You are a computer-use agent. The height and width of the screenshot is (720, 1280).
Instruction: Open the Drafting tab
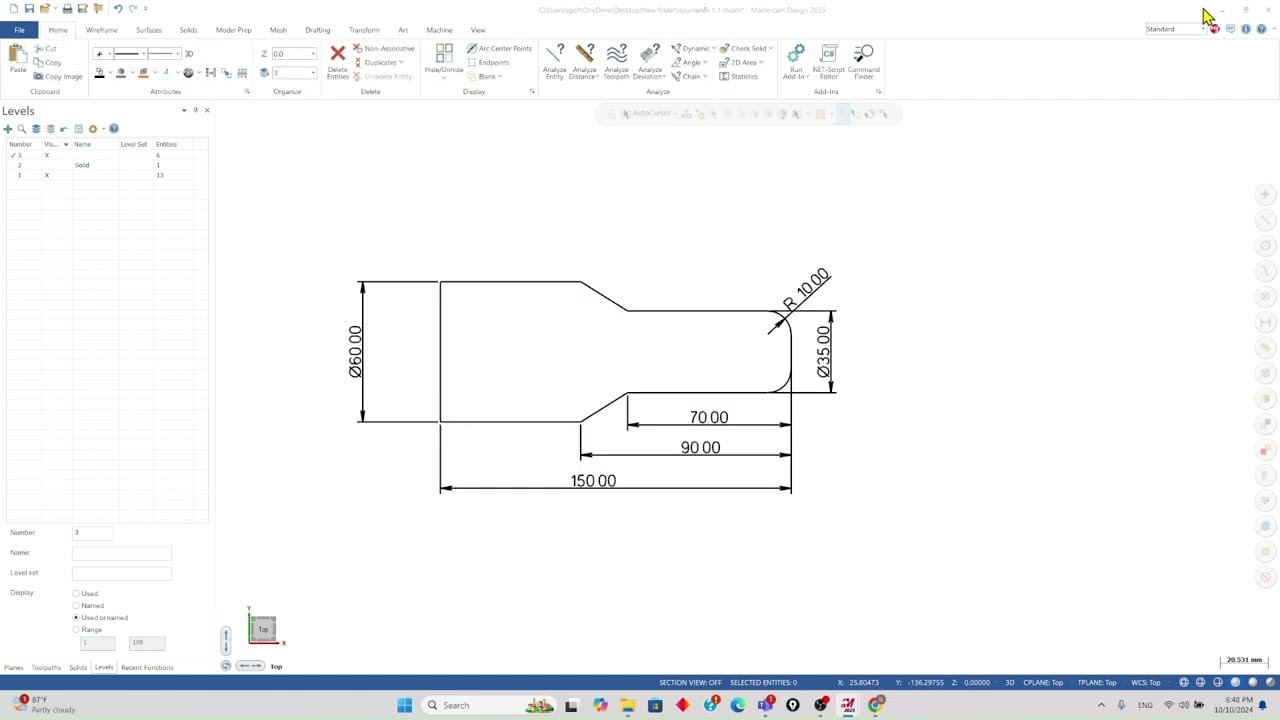coord(317,30)
